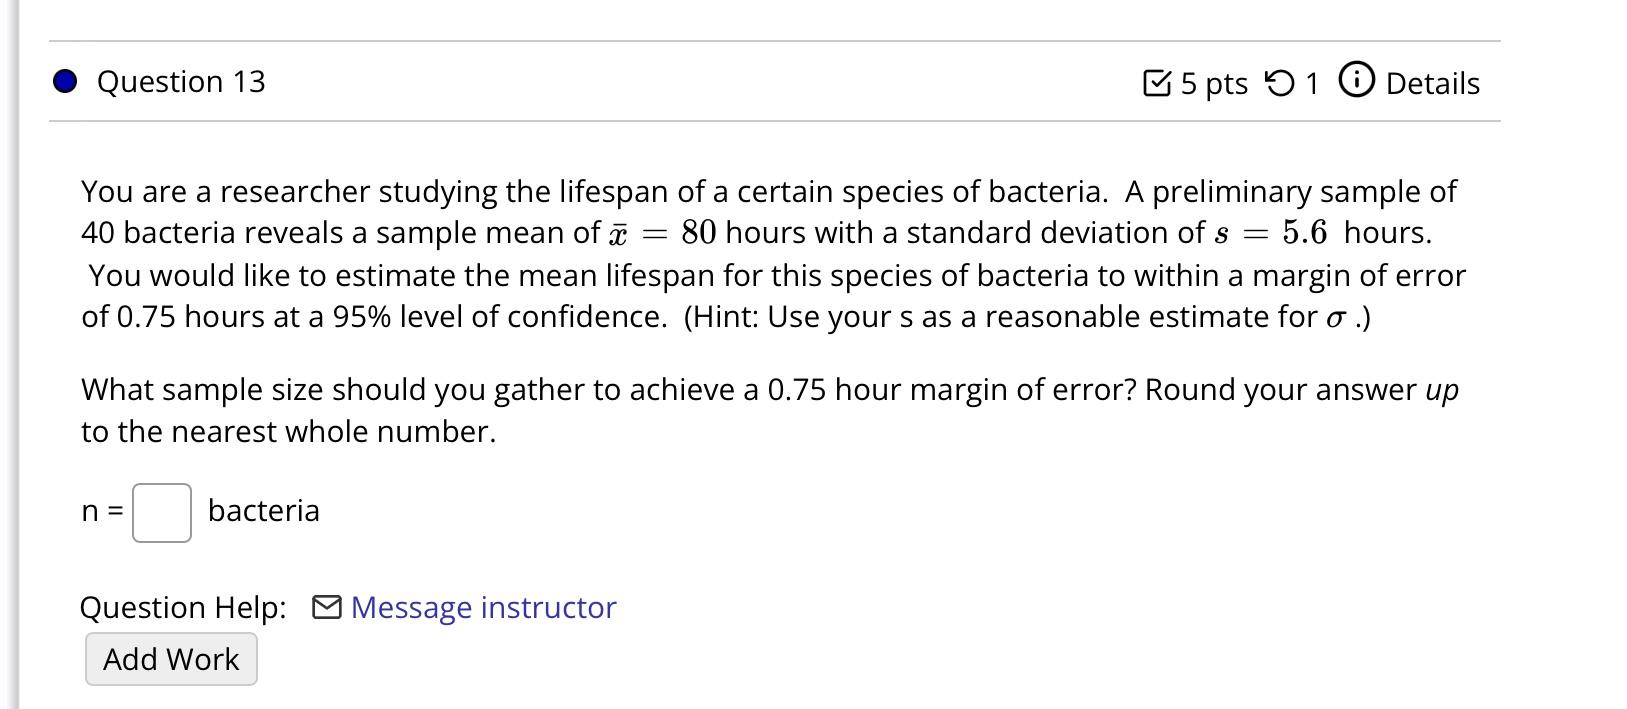
Task: Click the s = 5.6 formula
Action: pyautogui.click(x=1271, y=233)
